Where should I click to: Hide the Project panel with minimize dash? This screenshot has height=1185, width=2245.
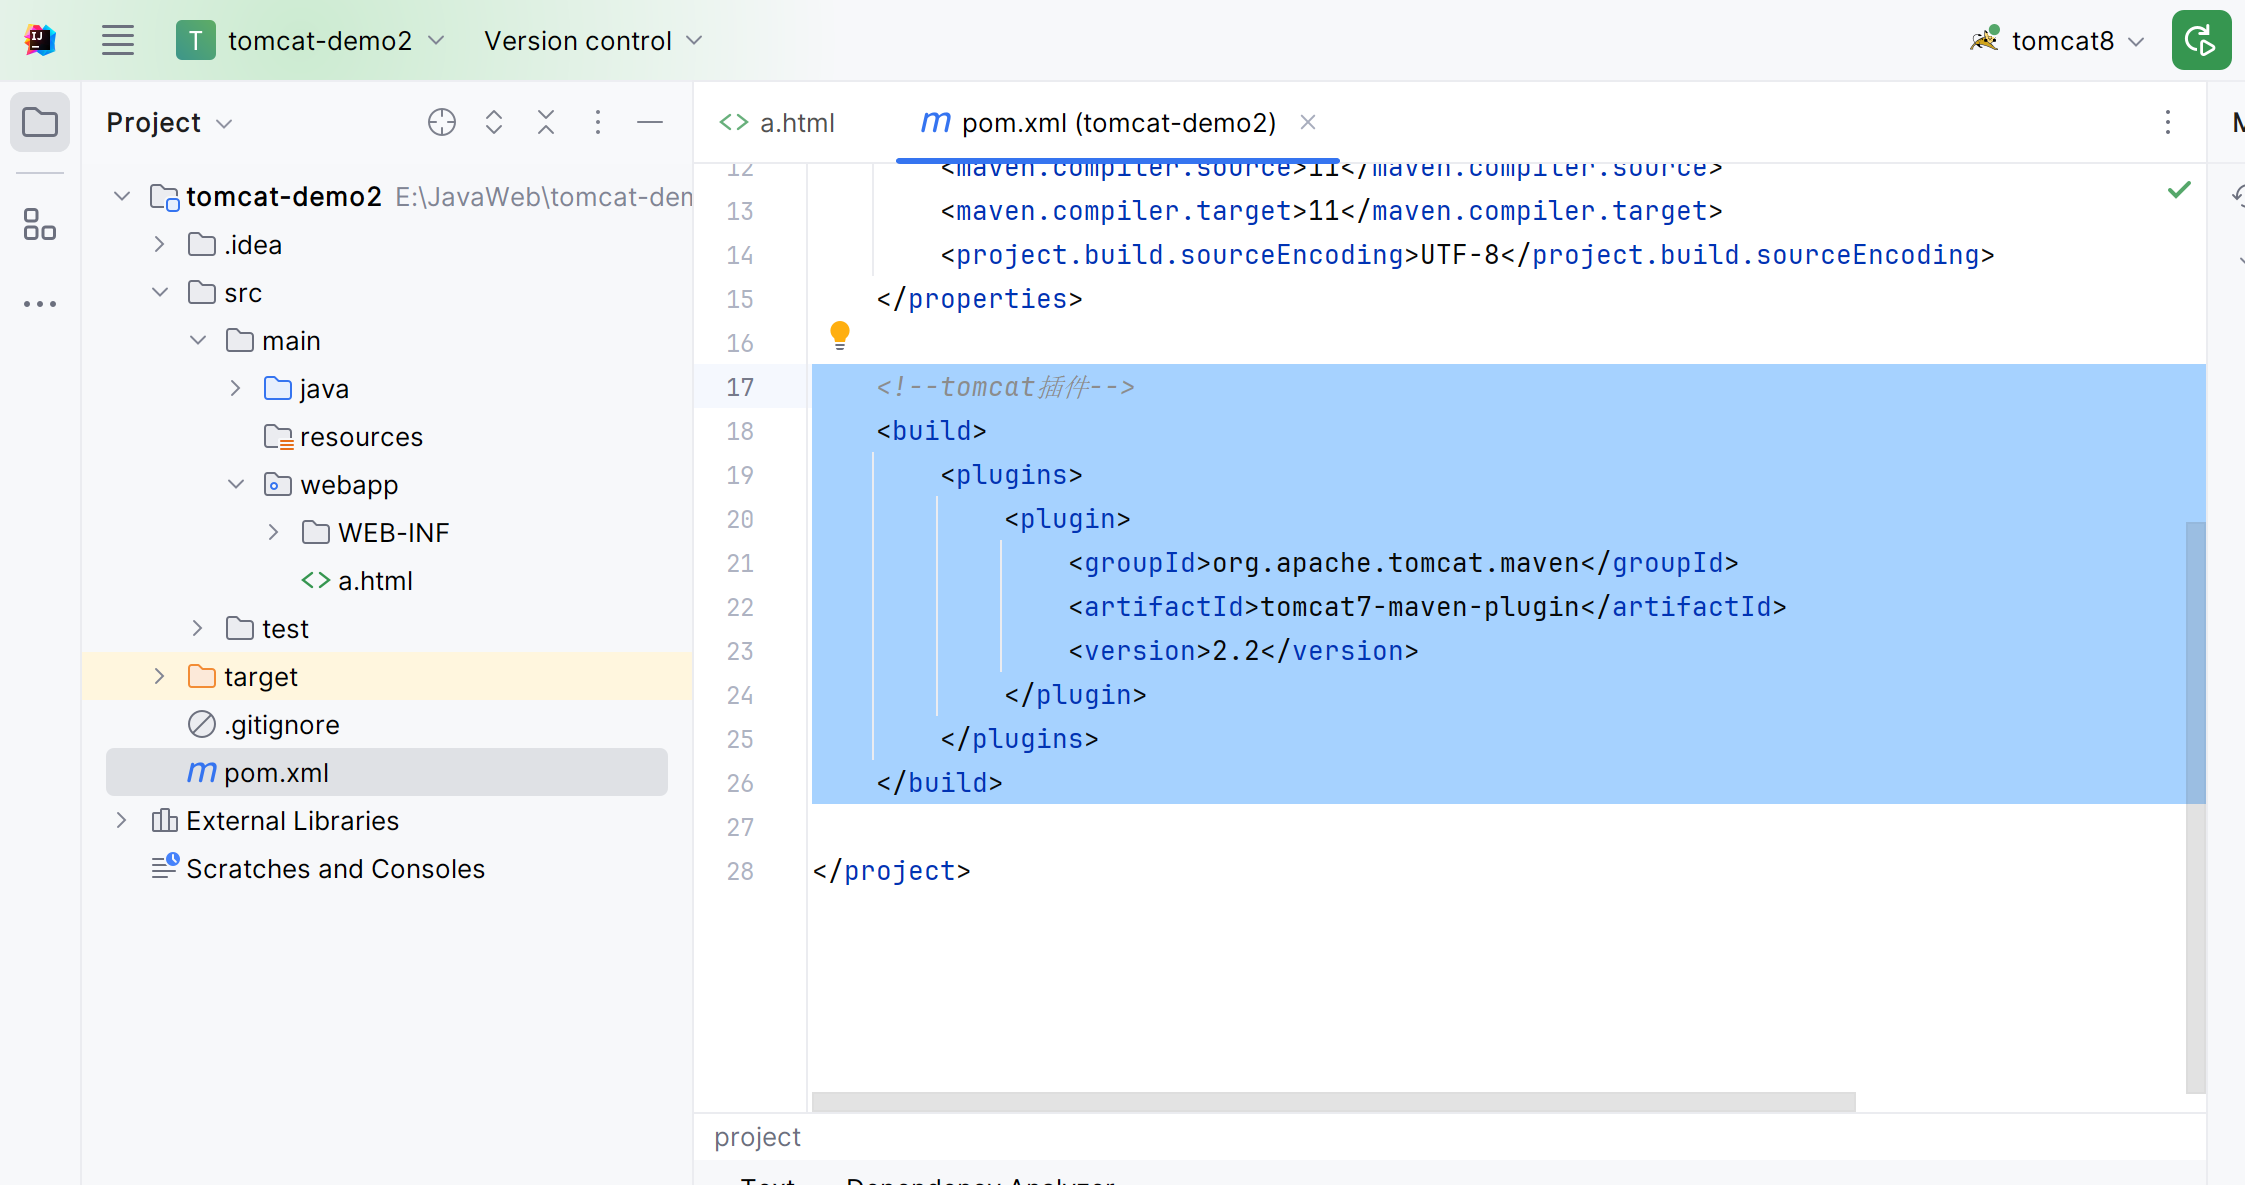[650, 122]
